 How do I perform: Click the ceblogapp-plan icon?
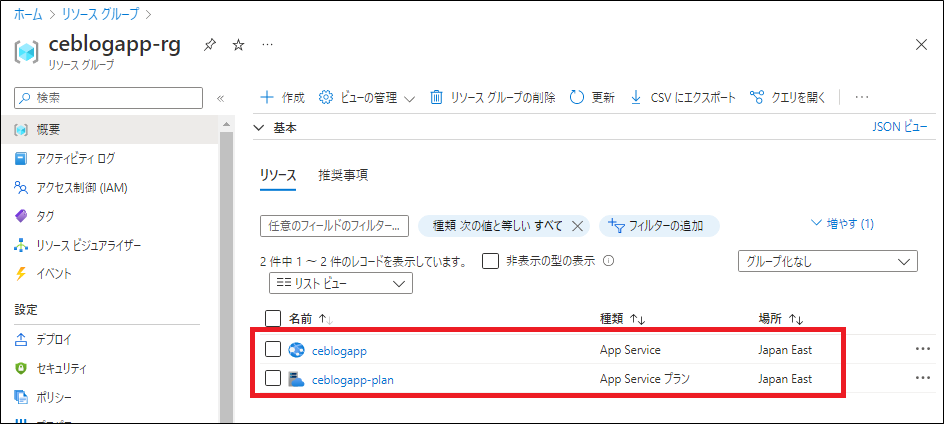pos(296,379)
